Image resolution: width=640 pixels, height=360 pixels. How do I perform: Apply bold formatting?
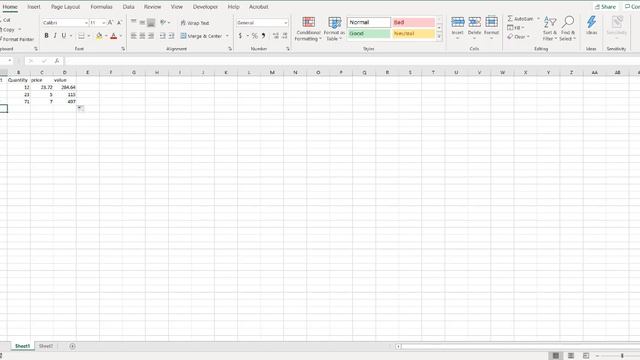(47, 36)
